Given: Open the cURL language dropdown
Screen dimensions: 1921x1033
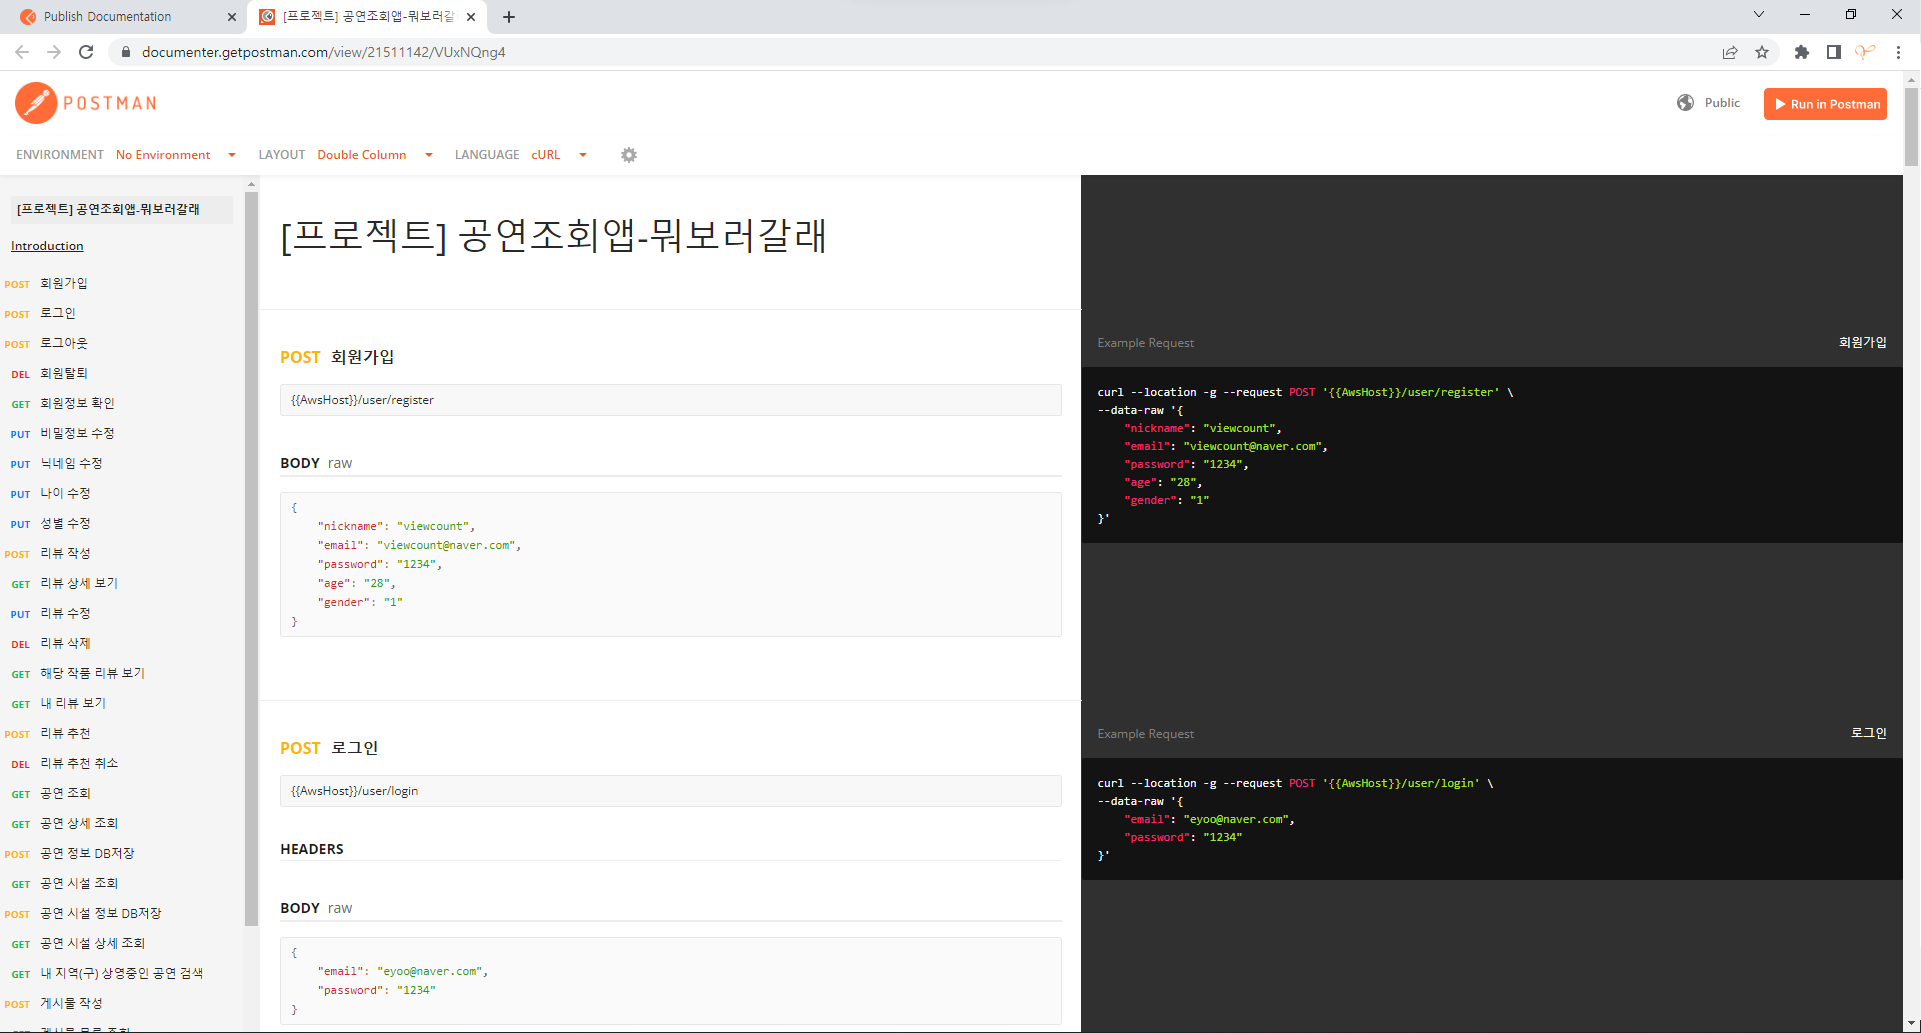Looking at the screenshot, I should 559,155.
